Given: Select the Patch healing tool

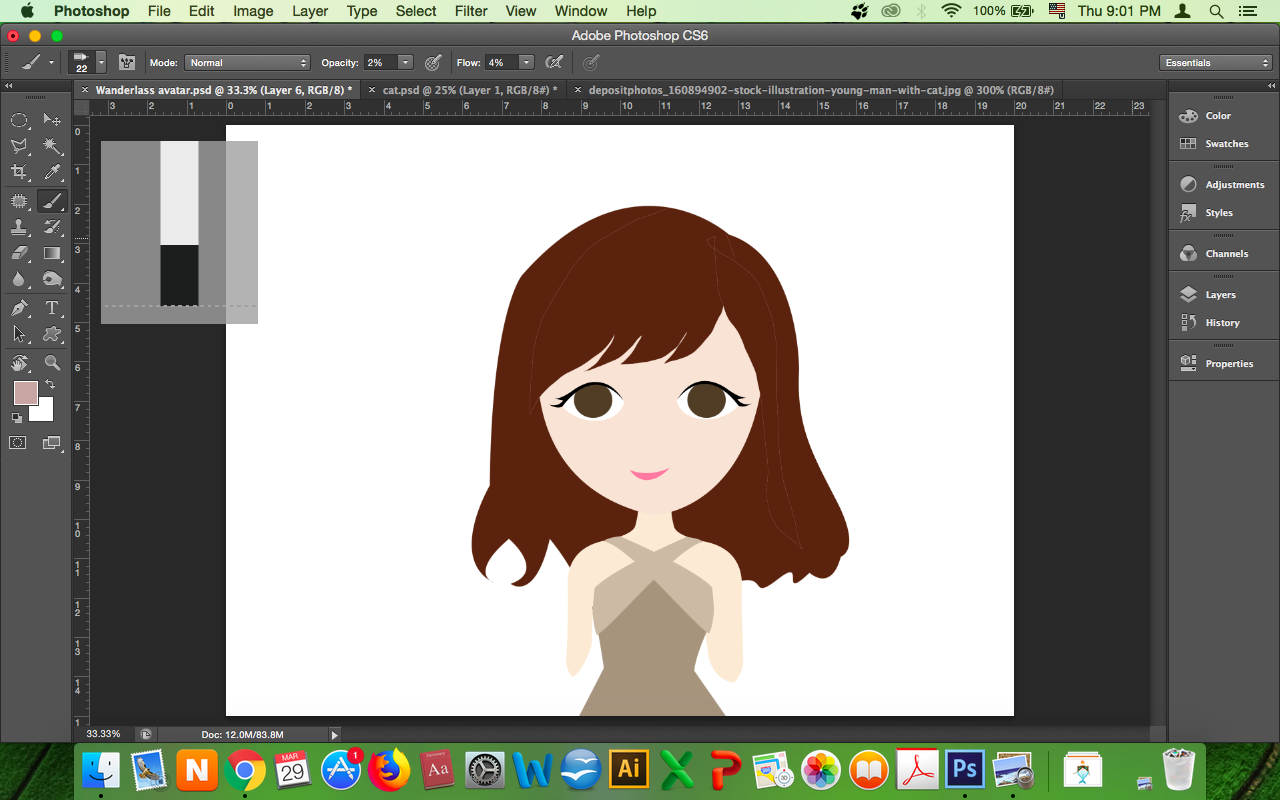Looking at the screenshot, I should coord(19,201).
